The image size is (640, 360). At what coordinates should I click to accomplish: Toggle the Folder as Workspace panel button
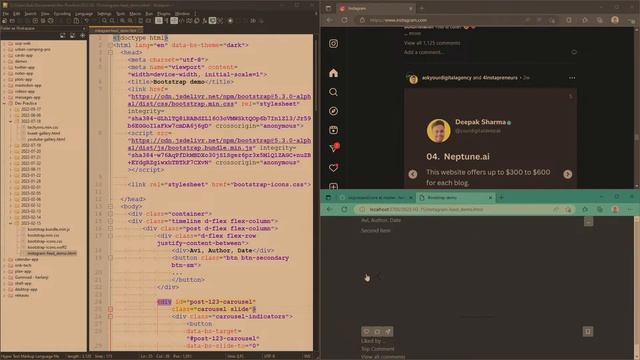[x=212, y=21]
